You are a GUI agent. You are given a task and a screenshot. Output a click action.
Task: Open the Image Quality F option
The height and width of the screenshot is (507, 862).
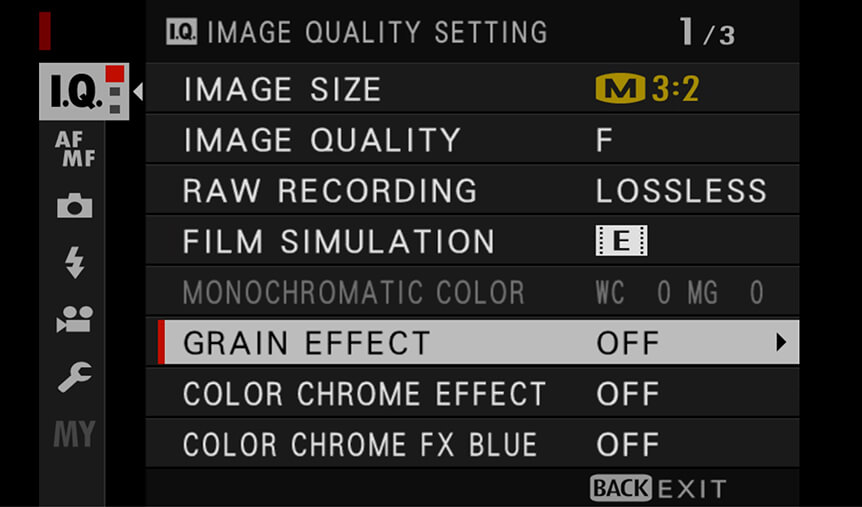pyautogui.click(x=604, y=140)
